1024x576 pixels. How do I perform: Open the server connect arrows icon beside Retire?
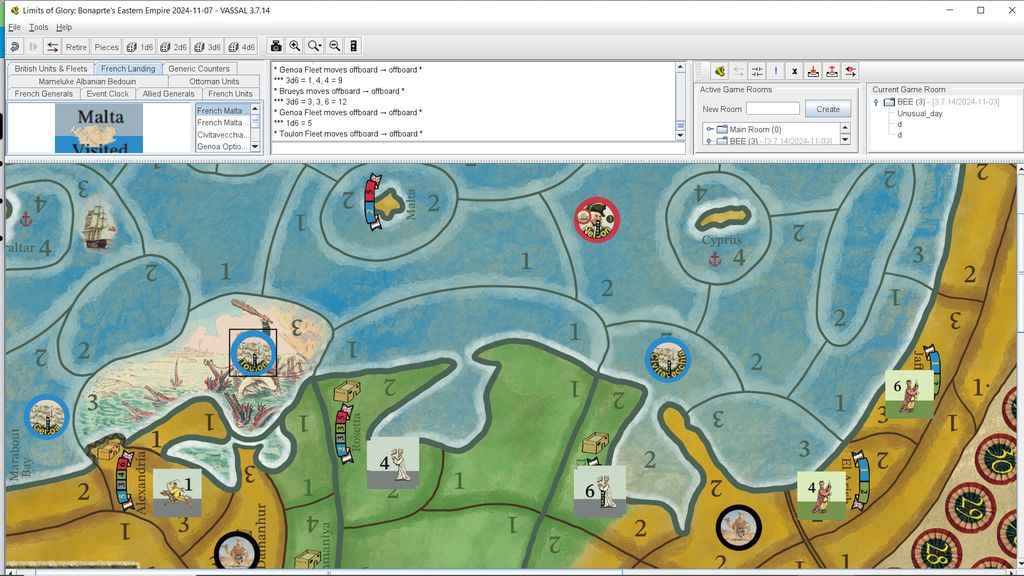coord(52,46)
